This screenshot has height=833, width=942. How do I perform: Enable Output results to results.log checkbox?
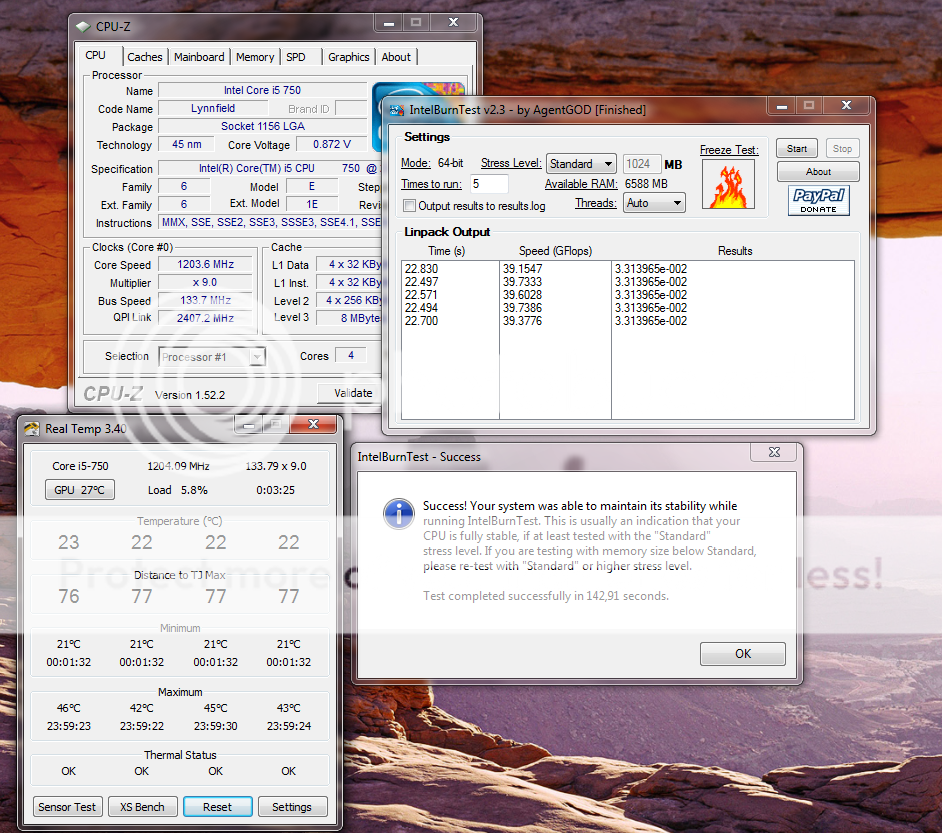[x=409, y=206]
